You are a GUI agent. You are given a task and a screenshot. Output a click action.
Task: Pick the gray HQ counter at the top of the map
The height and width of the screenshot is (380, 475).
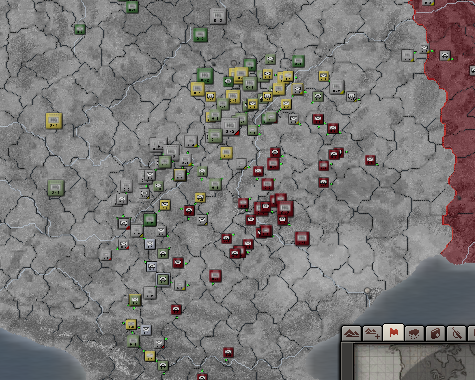[x=218, y=16]
